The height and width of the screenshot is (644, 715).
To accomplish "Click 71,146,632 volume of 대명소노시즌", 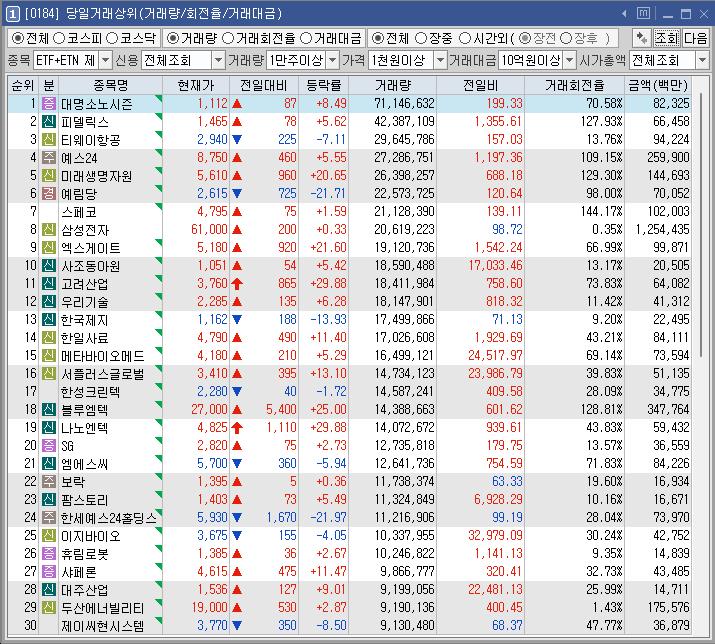I will 404,104.
